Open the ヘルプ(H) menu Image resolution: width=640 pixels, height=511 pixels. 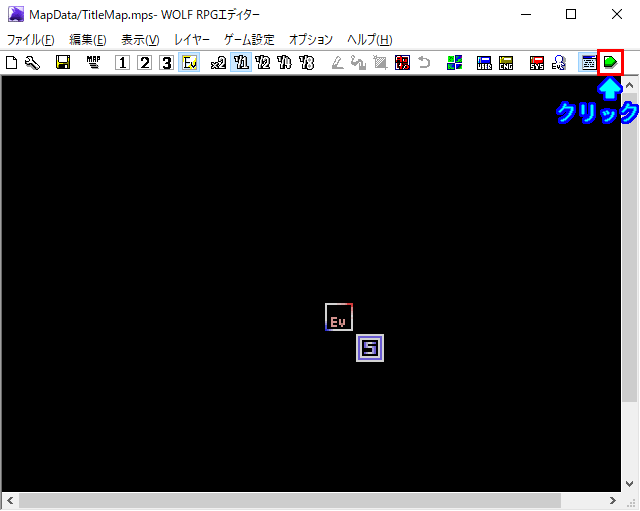370,40
